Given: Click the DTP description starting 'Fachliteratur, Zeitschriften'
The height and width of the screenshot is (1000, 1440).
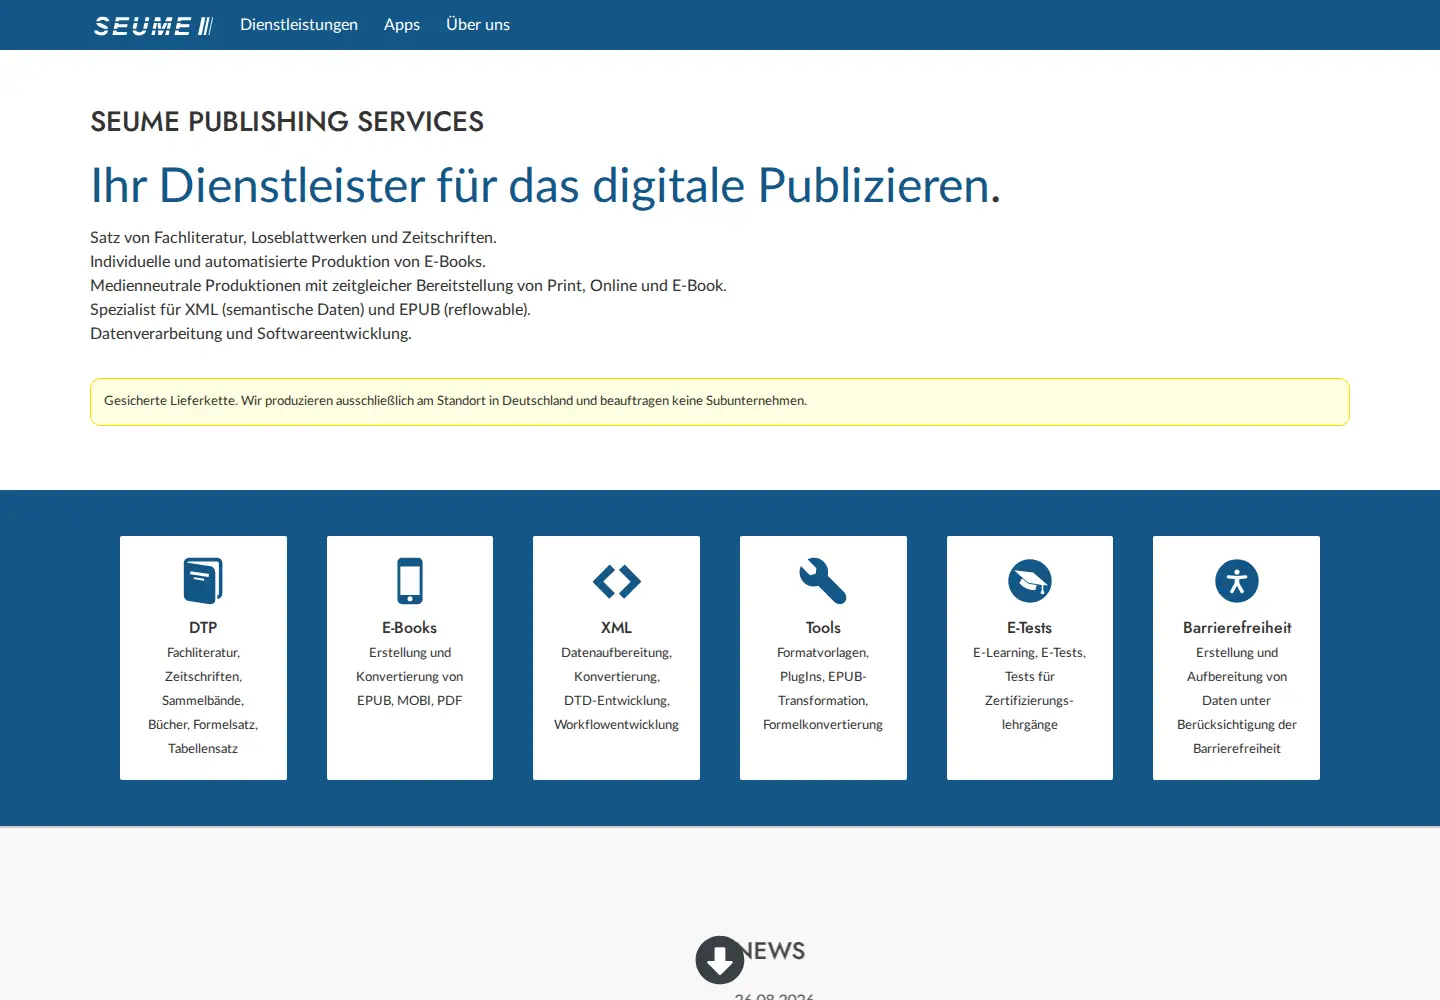Looking at the screenshot, I should (203, 701).
